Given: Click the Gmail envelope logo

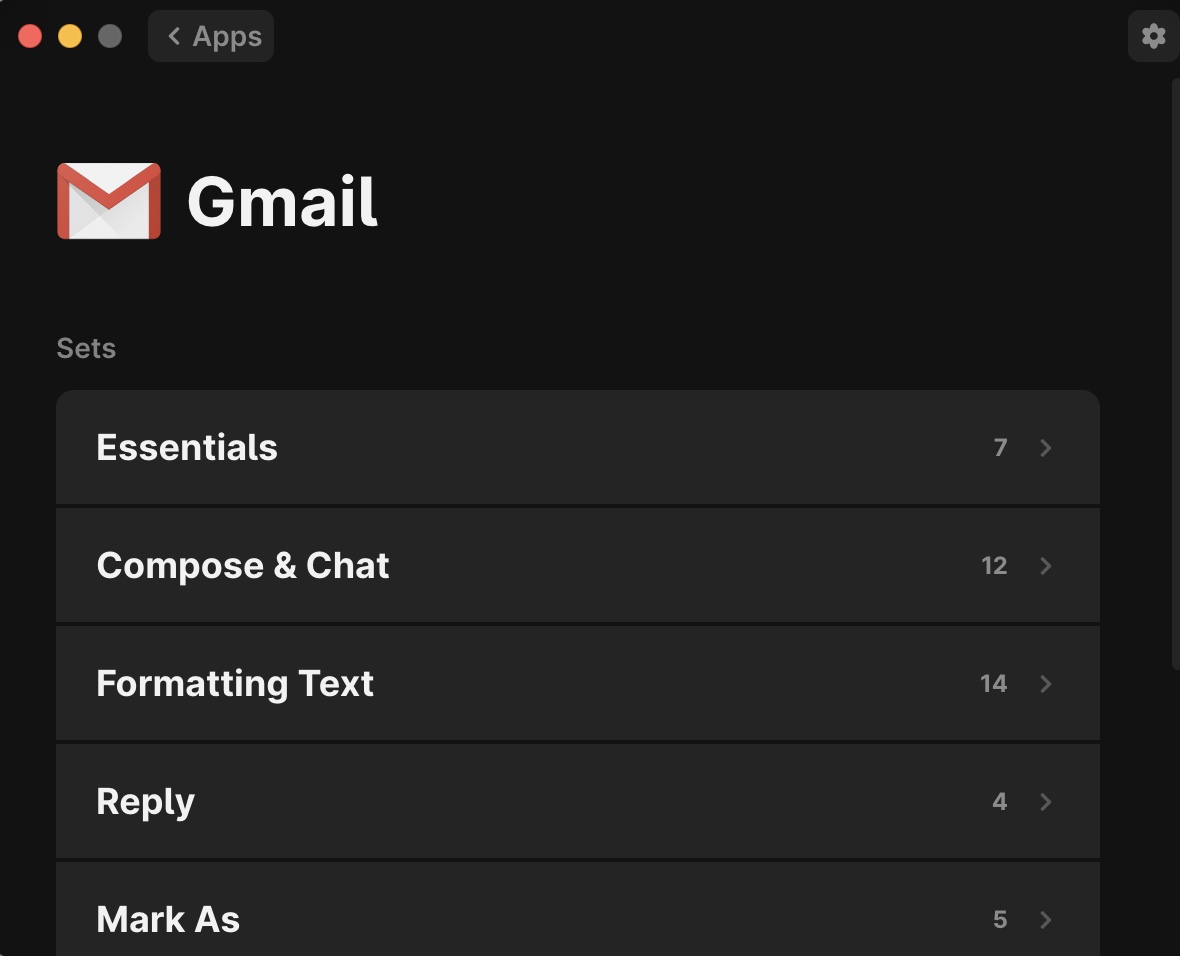Looking at the screenshot, I should pyautogui.click(x=109, y=201).
